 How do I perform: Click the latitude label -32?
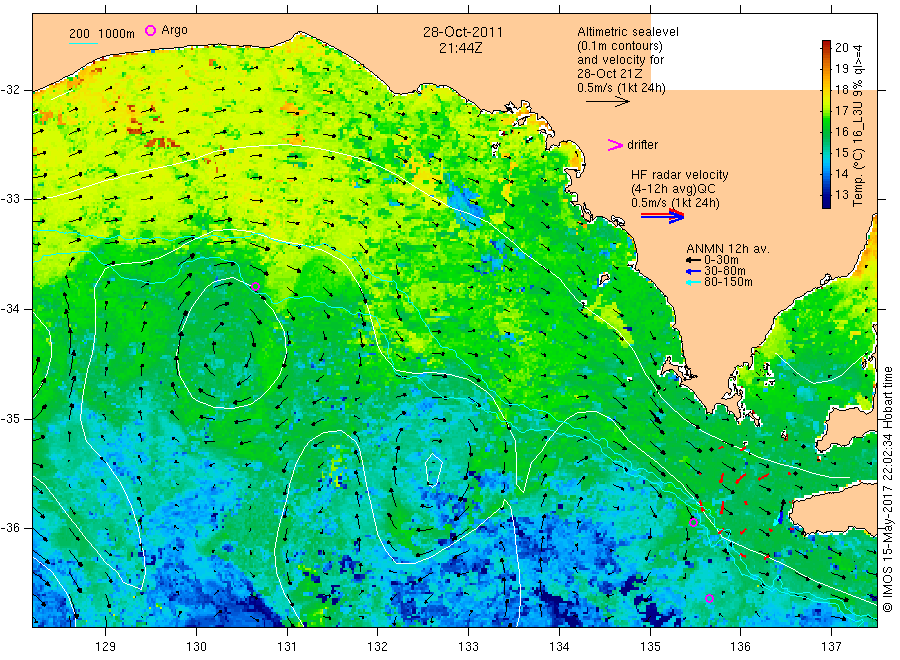coord(10,90)
